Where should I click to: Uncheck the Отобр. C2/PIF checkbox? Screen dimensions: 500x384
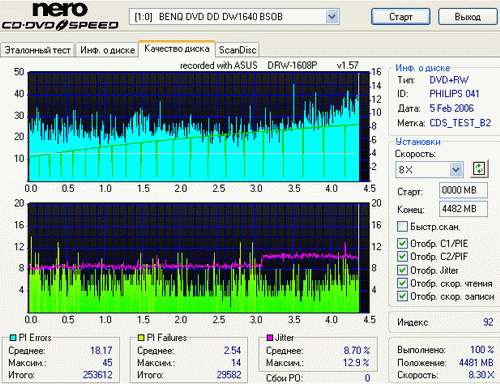[402, 256]
